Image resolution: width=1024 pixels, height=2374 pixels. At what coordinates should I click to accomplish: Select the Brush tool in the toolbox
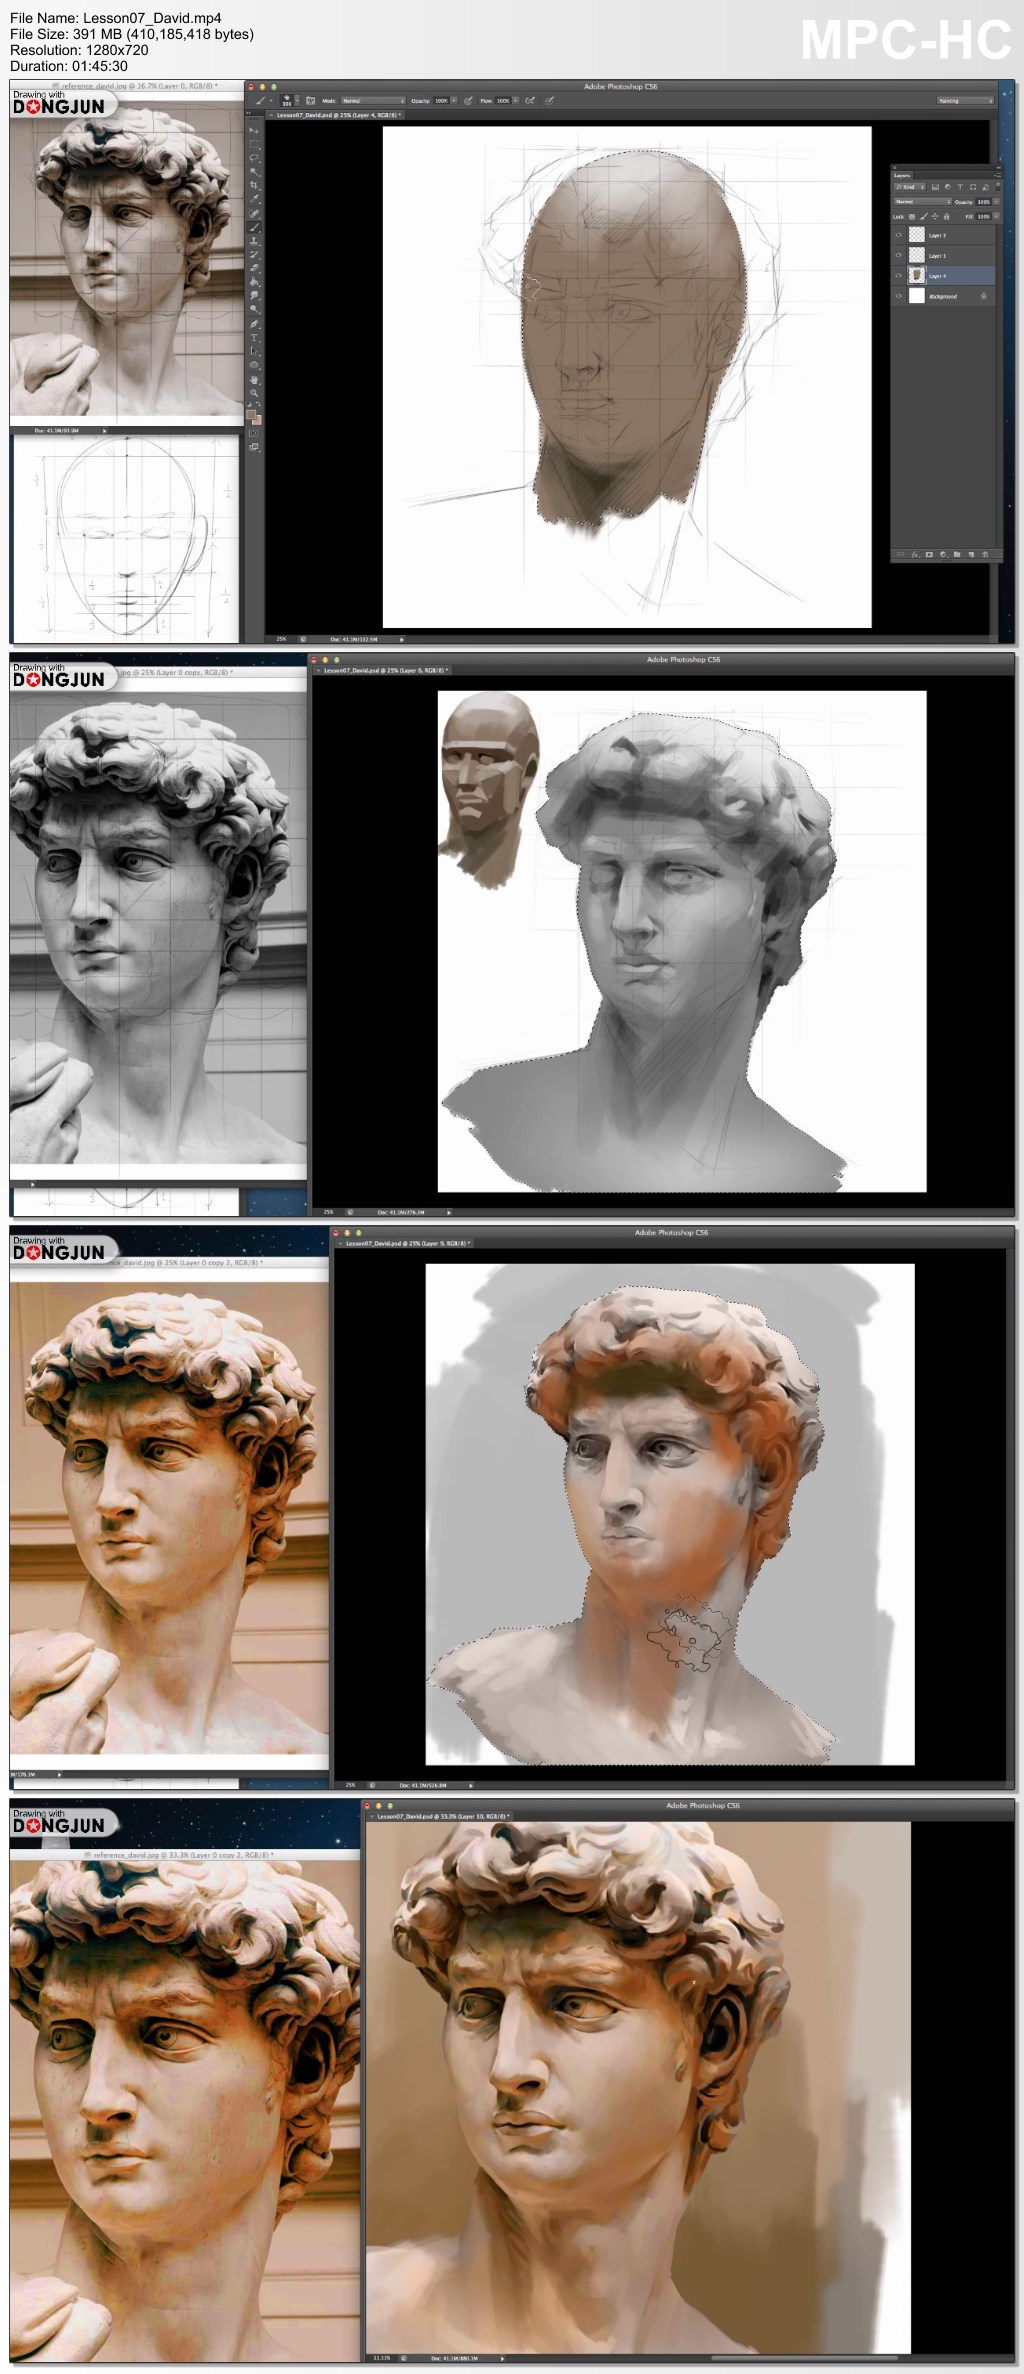pyautogui.click(x=254, y=227)
